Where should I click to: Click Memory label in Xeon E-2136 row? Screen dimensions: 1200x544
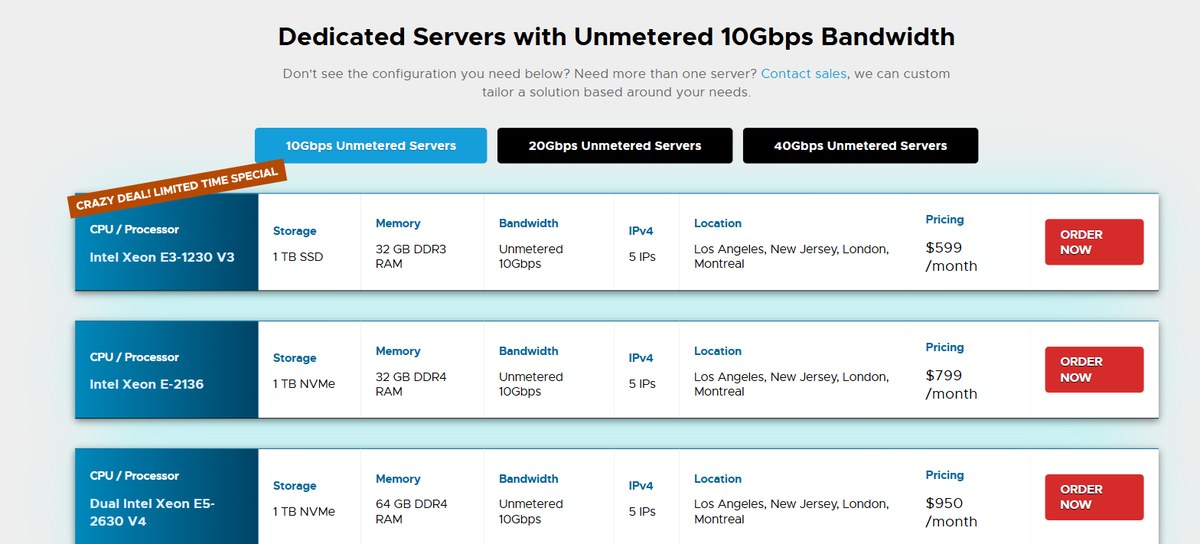(x=398, y=351)
